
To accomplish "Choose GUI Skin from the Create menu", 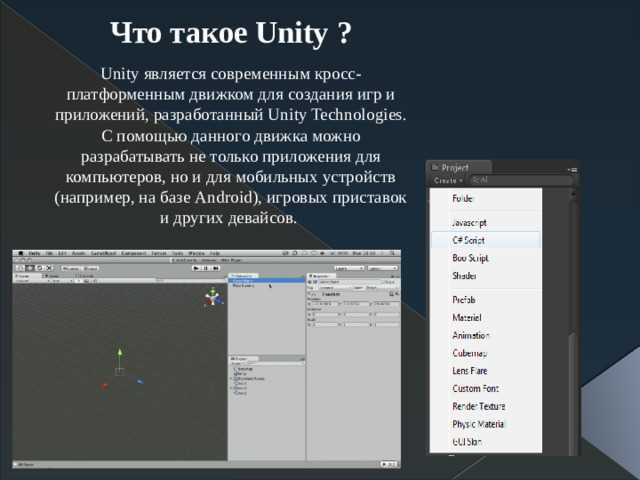I will pyautogui.click(x=486, y=442).
